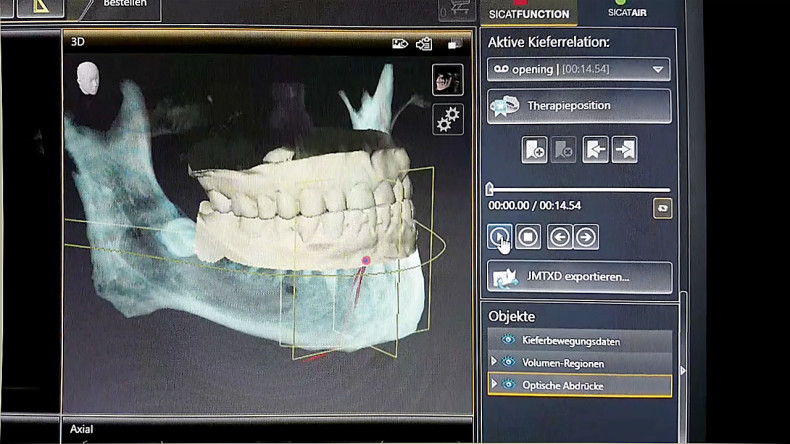
Task: Open the Bestellen workflow step
Action: pyautogui.click(x=124, y=5)
